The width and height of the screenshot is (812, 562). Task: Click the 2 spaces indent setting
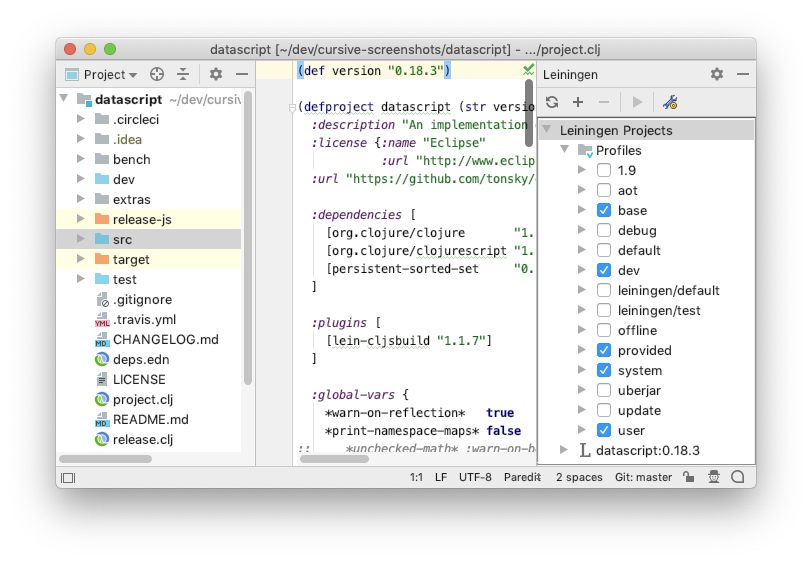(579, 477)
